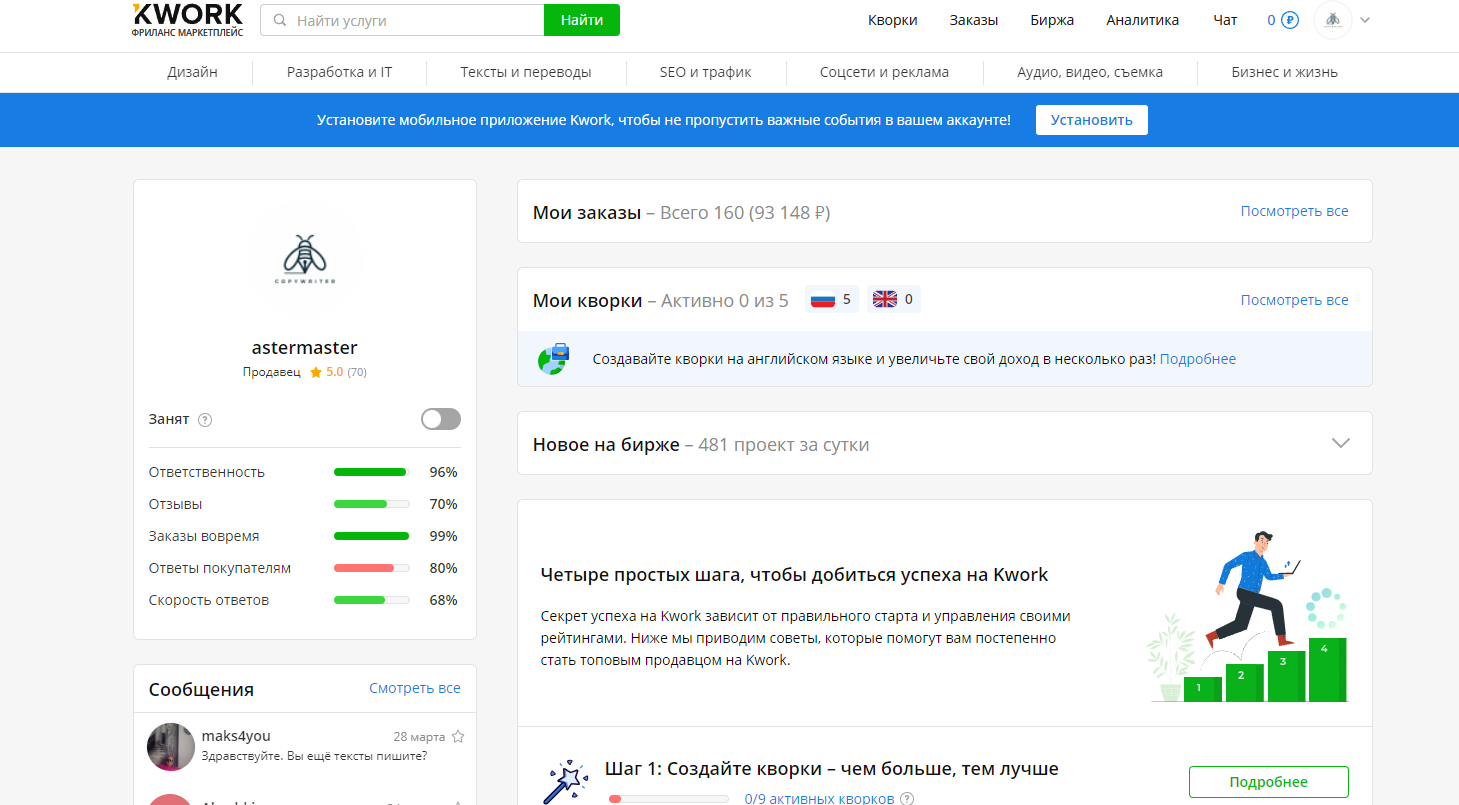Go to Кворки in the top navigation
Screen dimensions: 1459x805
click(893, 20)
